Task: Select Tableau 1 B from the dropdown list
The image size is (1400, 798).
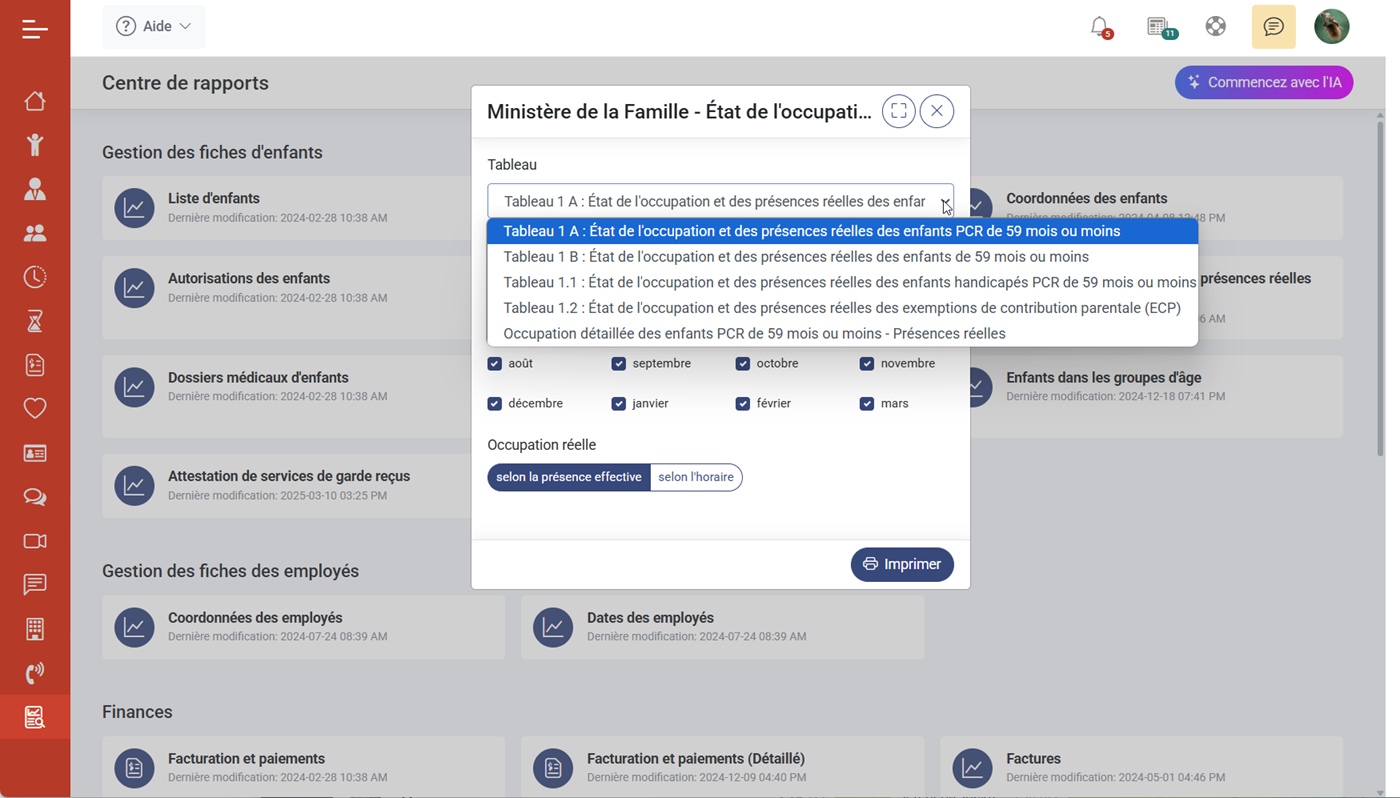Action: click(795, 256)
